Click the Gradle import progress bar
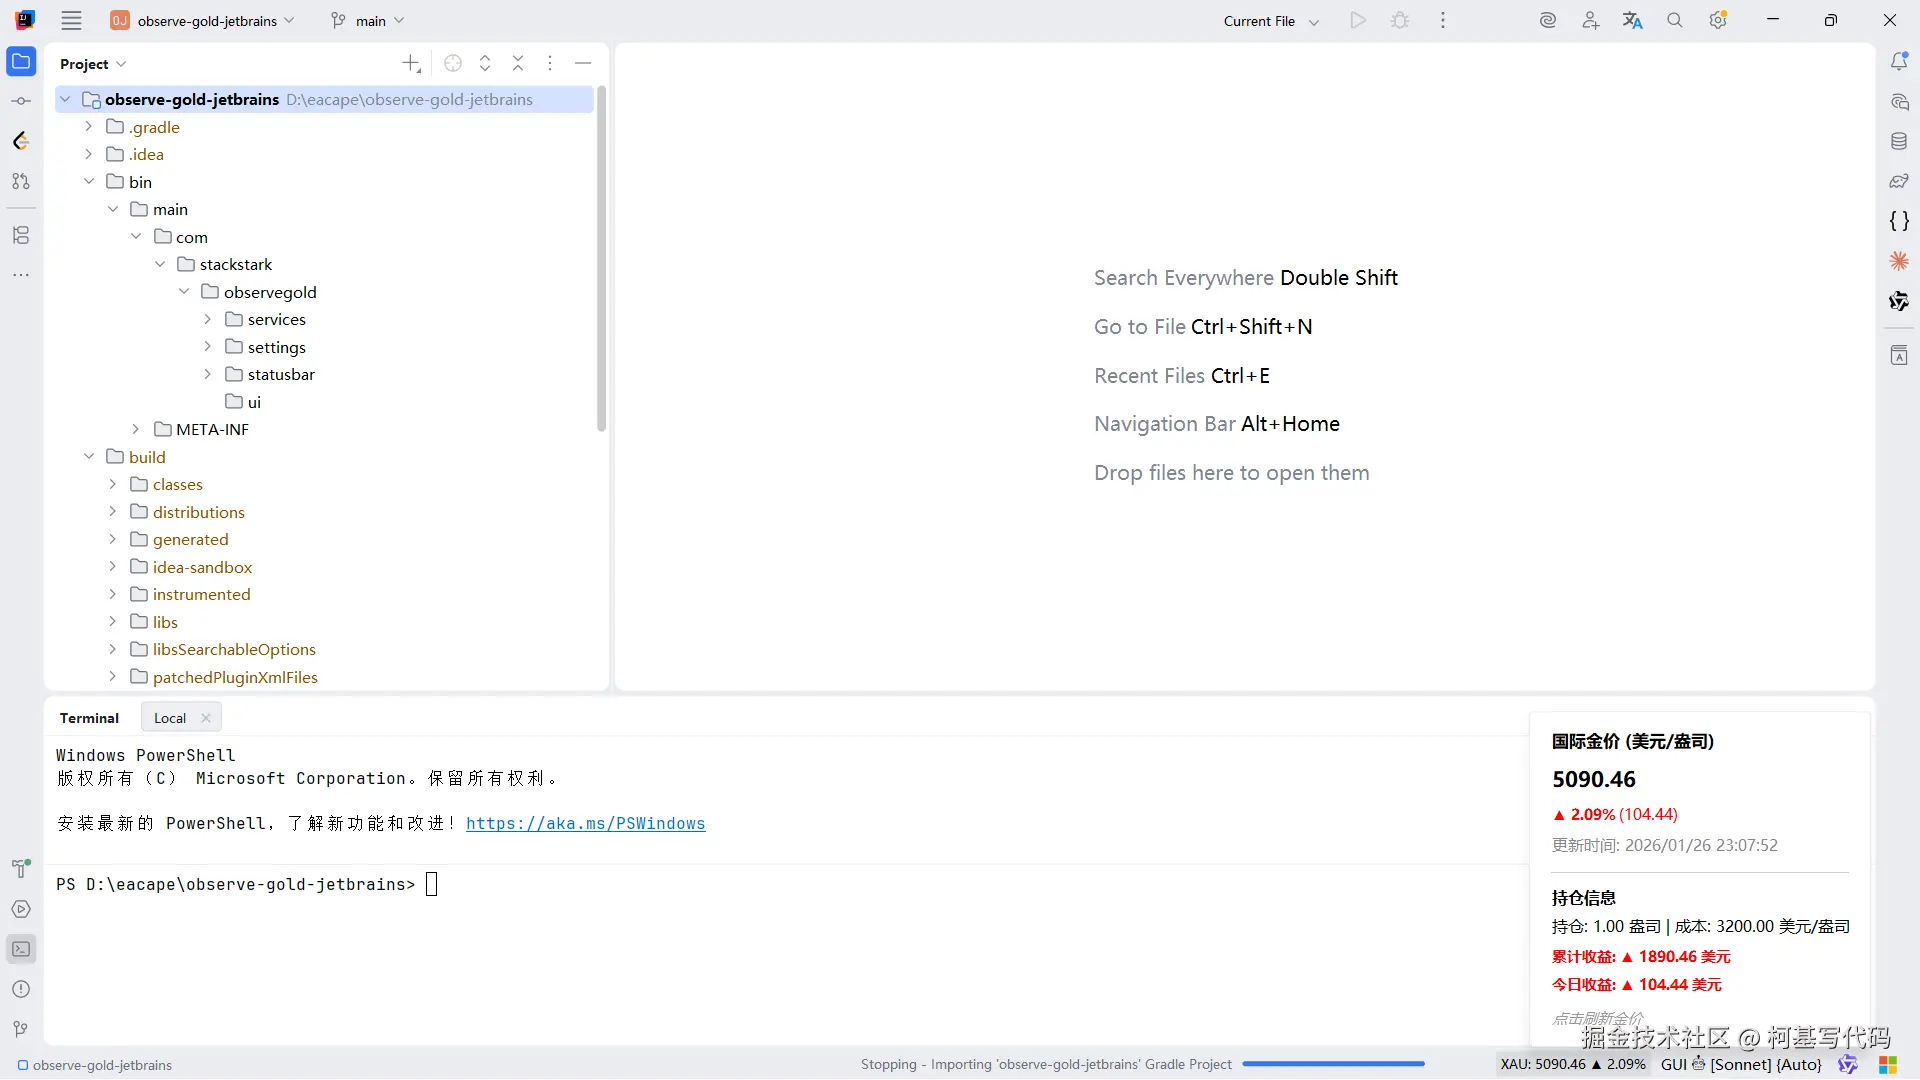1920x1080 pixels. (x=1333, y=1064)
